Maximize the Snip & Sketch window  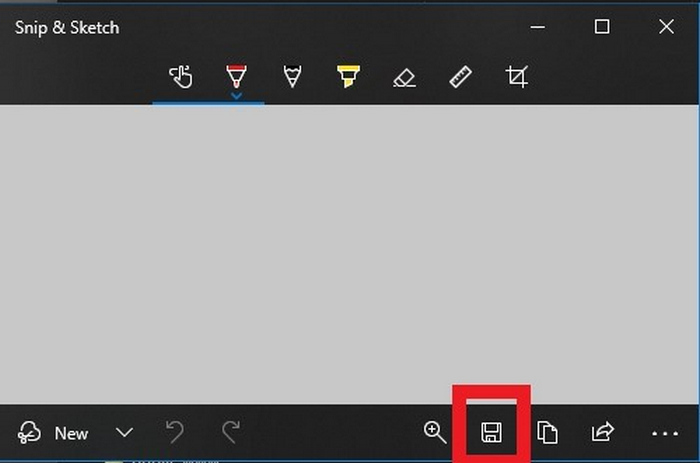coord(602,27)
